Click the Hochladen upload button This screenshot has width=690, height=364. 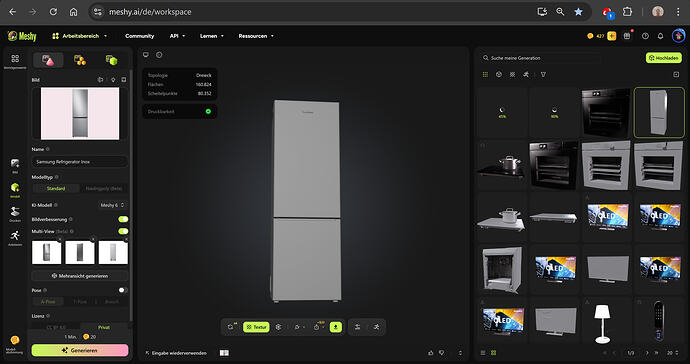point(664,58)
